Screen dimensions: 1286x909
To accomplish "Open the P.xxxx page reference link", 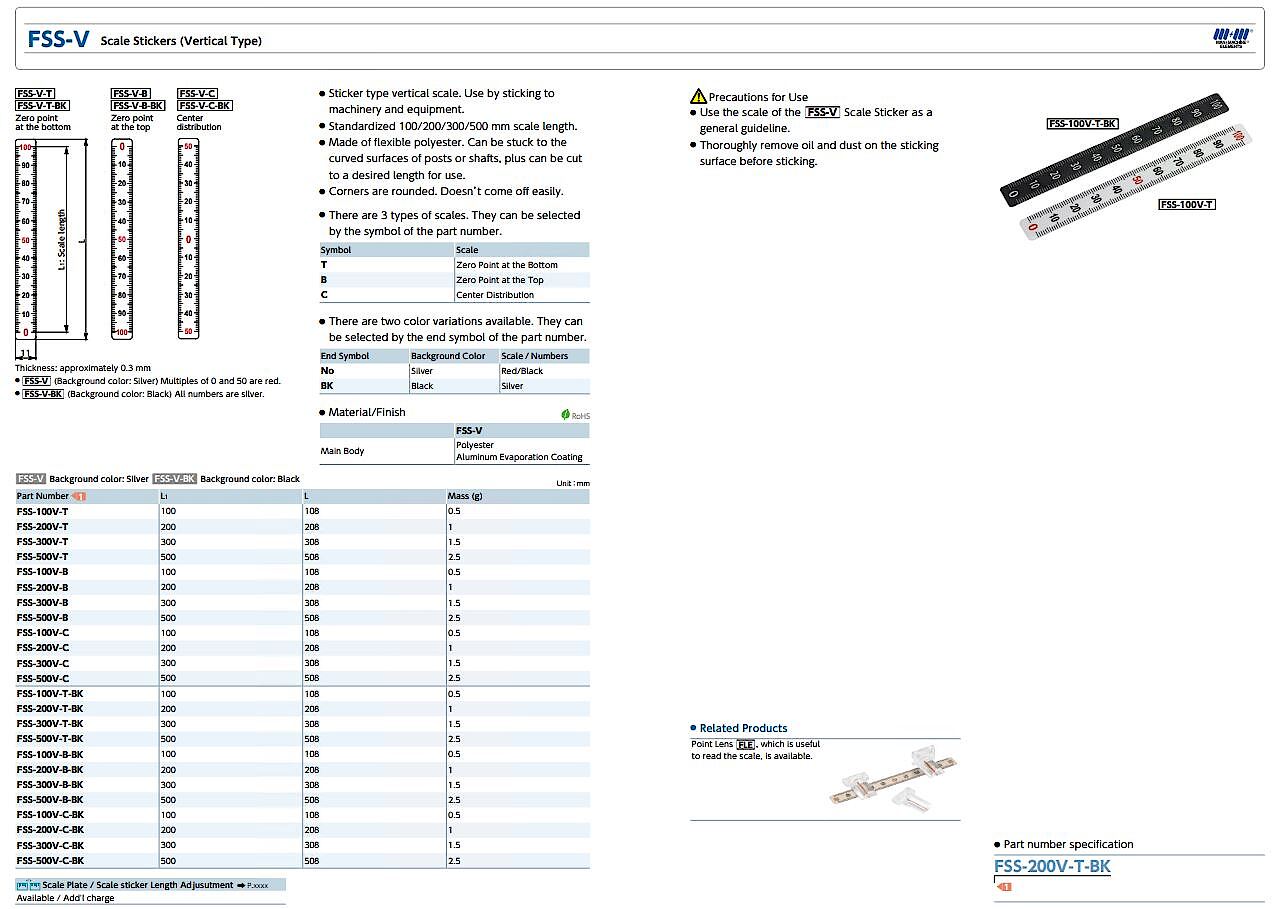I will tap(258, 885).
